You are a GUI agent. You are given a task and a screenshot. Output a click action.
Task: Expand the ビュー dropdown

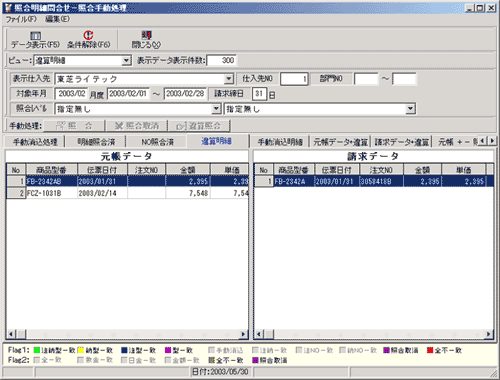pyautogui.click(x=126, y=61)
